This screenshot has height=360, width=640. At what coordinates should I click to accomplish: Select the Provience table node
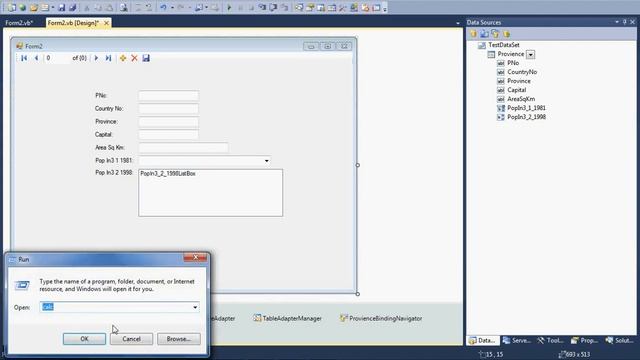511,54
